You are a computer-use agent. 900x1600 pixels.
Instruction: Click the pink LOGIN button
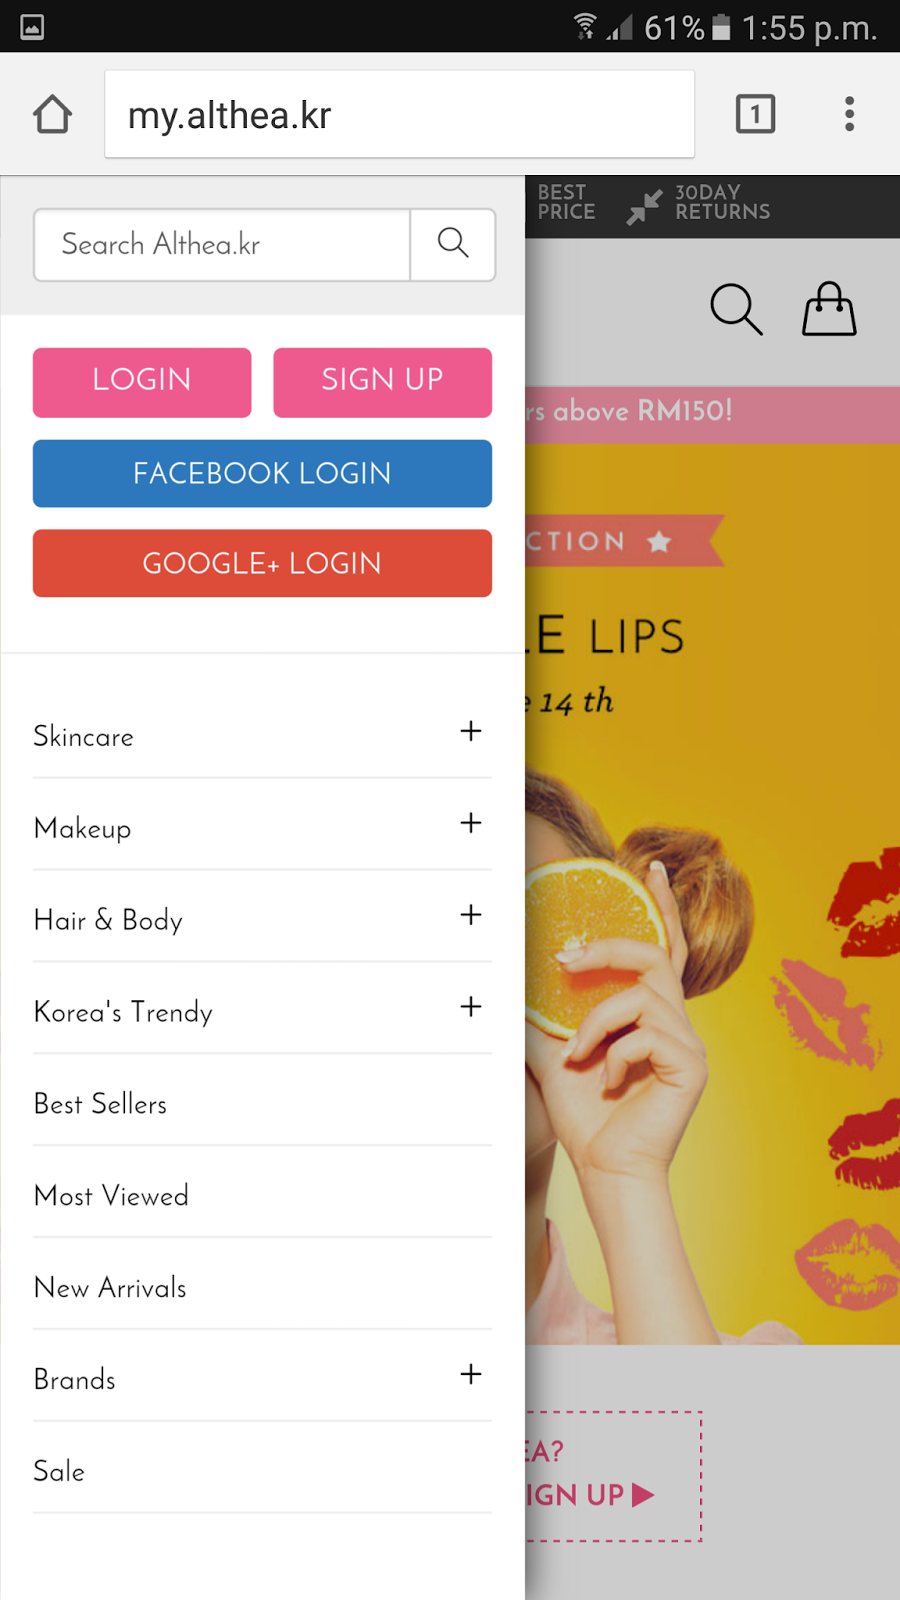click(x=142, y=382)
